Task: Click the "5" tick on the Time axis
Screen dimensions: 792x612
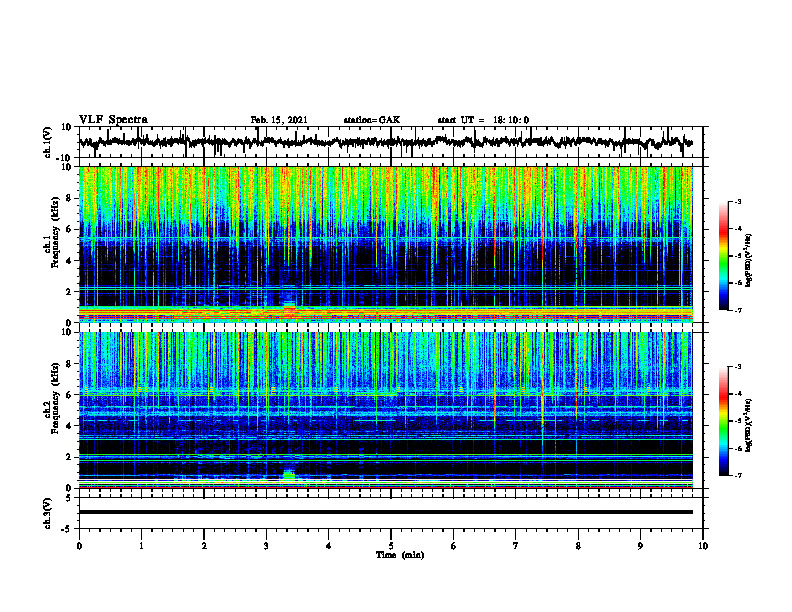Action: pyautogui.click(x=391, y=546)
